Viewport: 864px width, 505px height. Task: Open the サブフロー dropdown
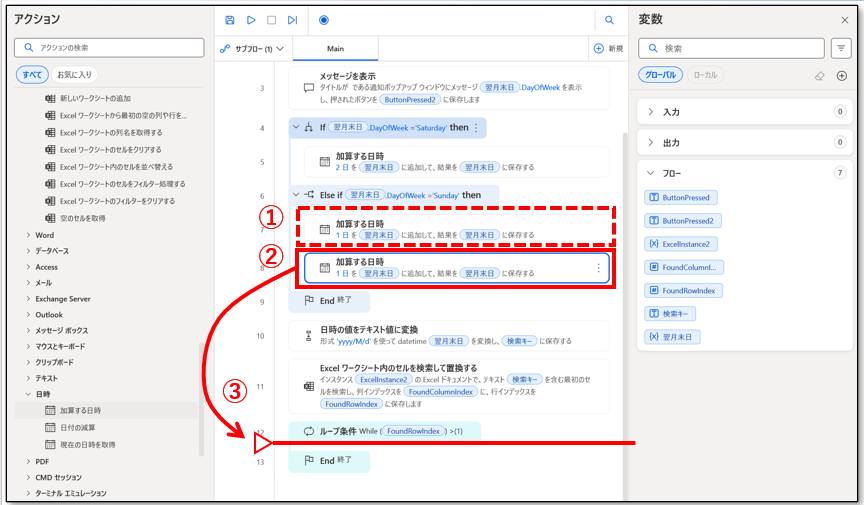[x=253, y=48]
